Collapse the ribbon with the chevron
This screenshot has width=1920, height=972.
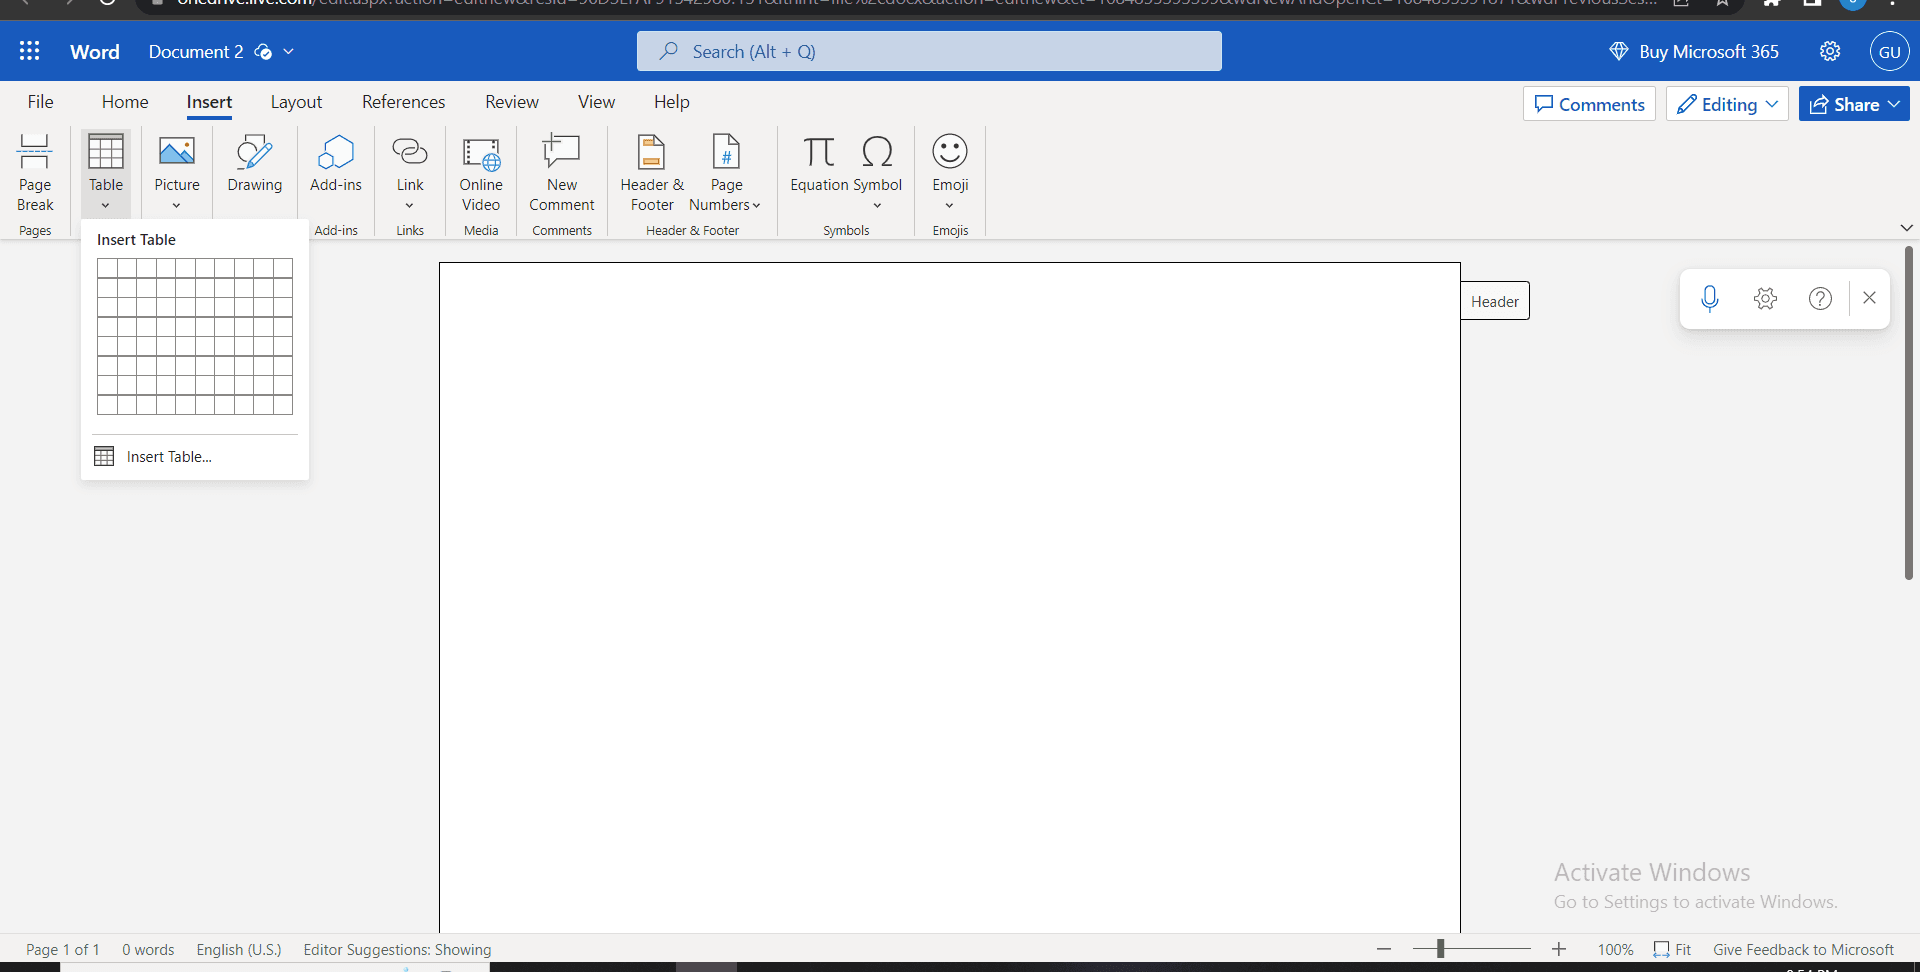[x=1907, y=227]
